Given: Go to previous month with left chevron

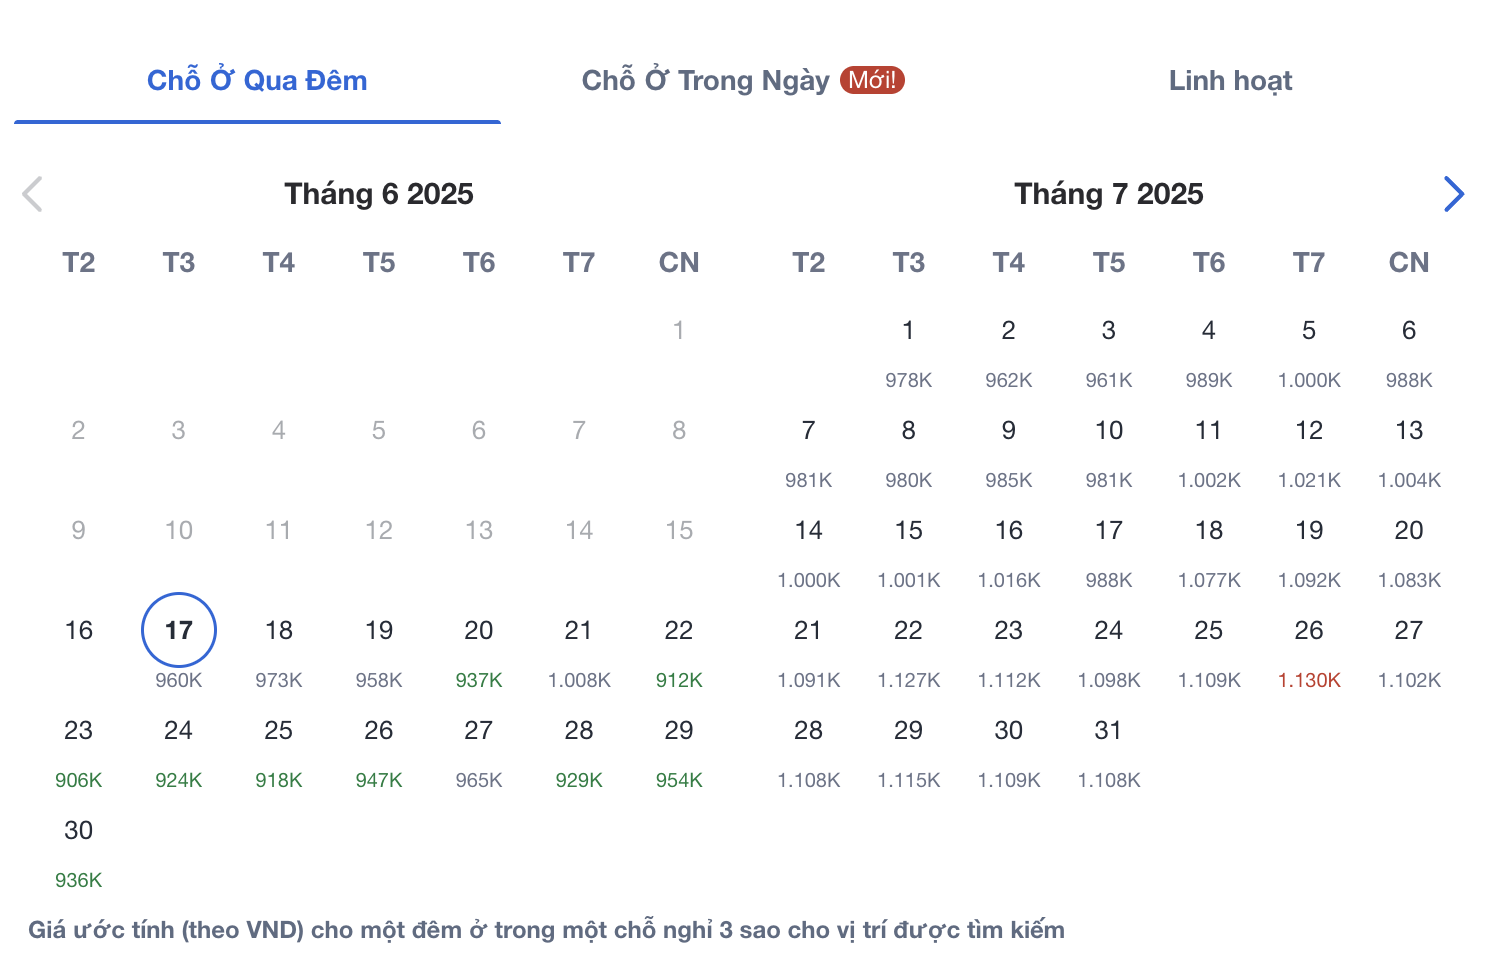Looking at the screenshot, I should tap(32, 194).
